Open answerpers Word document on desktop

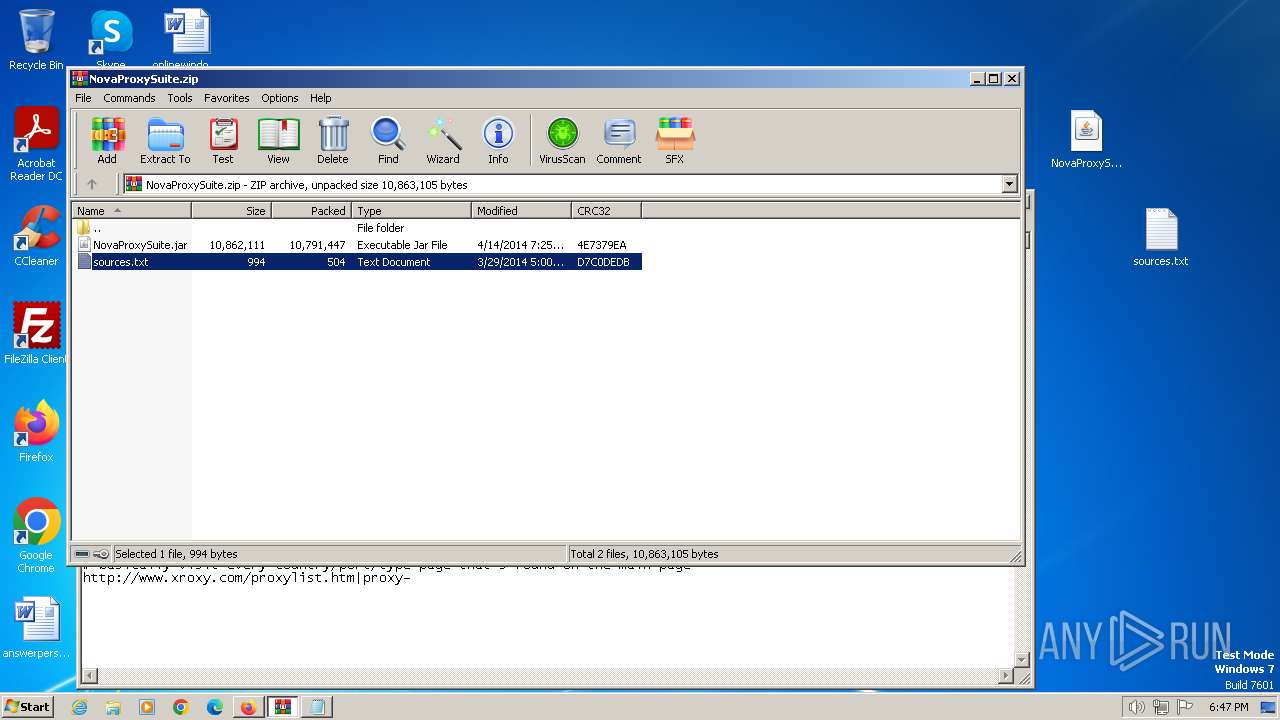coord(36,628)
